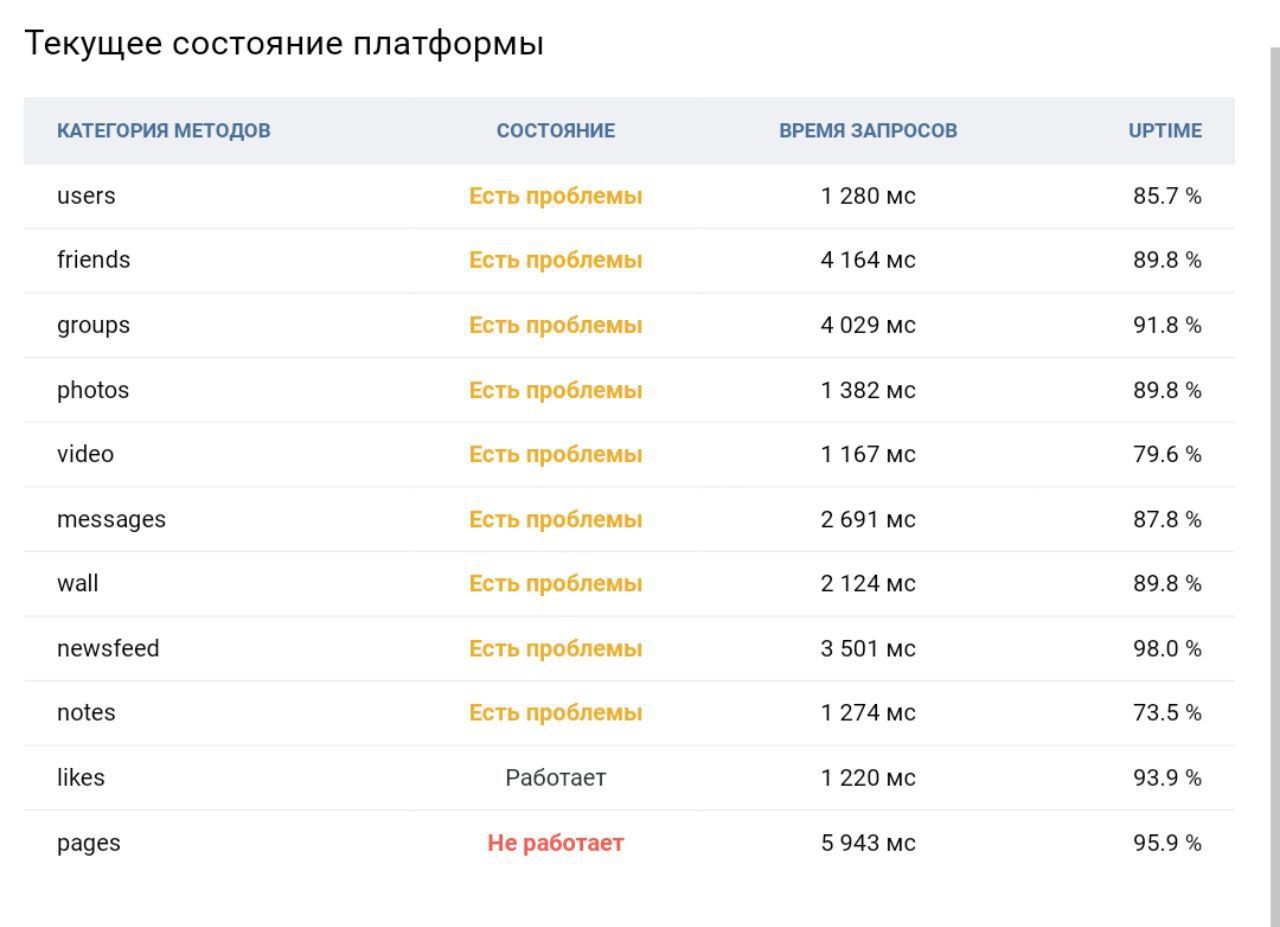Open the notes category
Screen dimensions: 1280x927
[86, 713]
